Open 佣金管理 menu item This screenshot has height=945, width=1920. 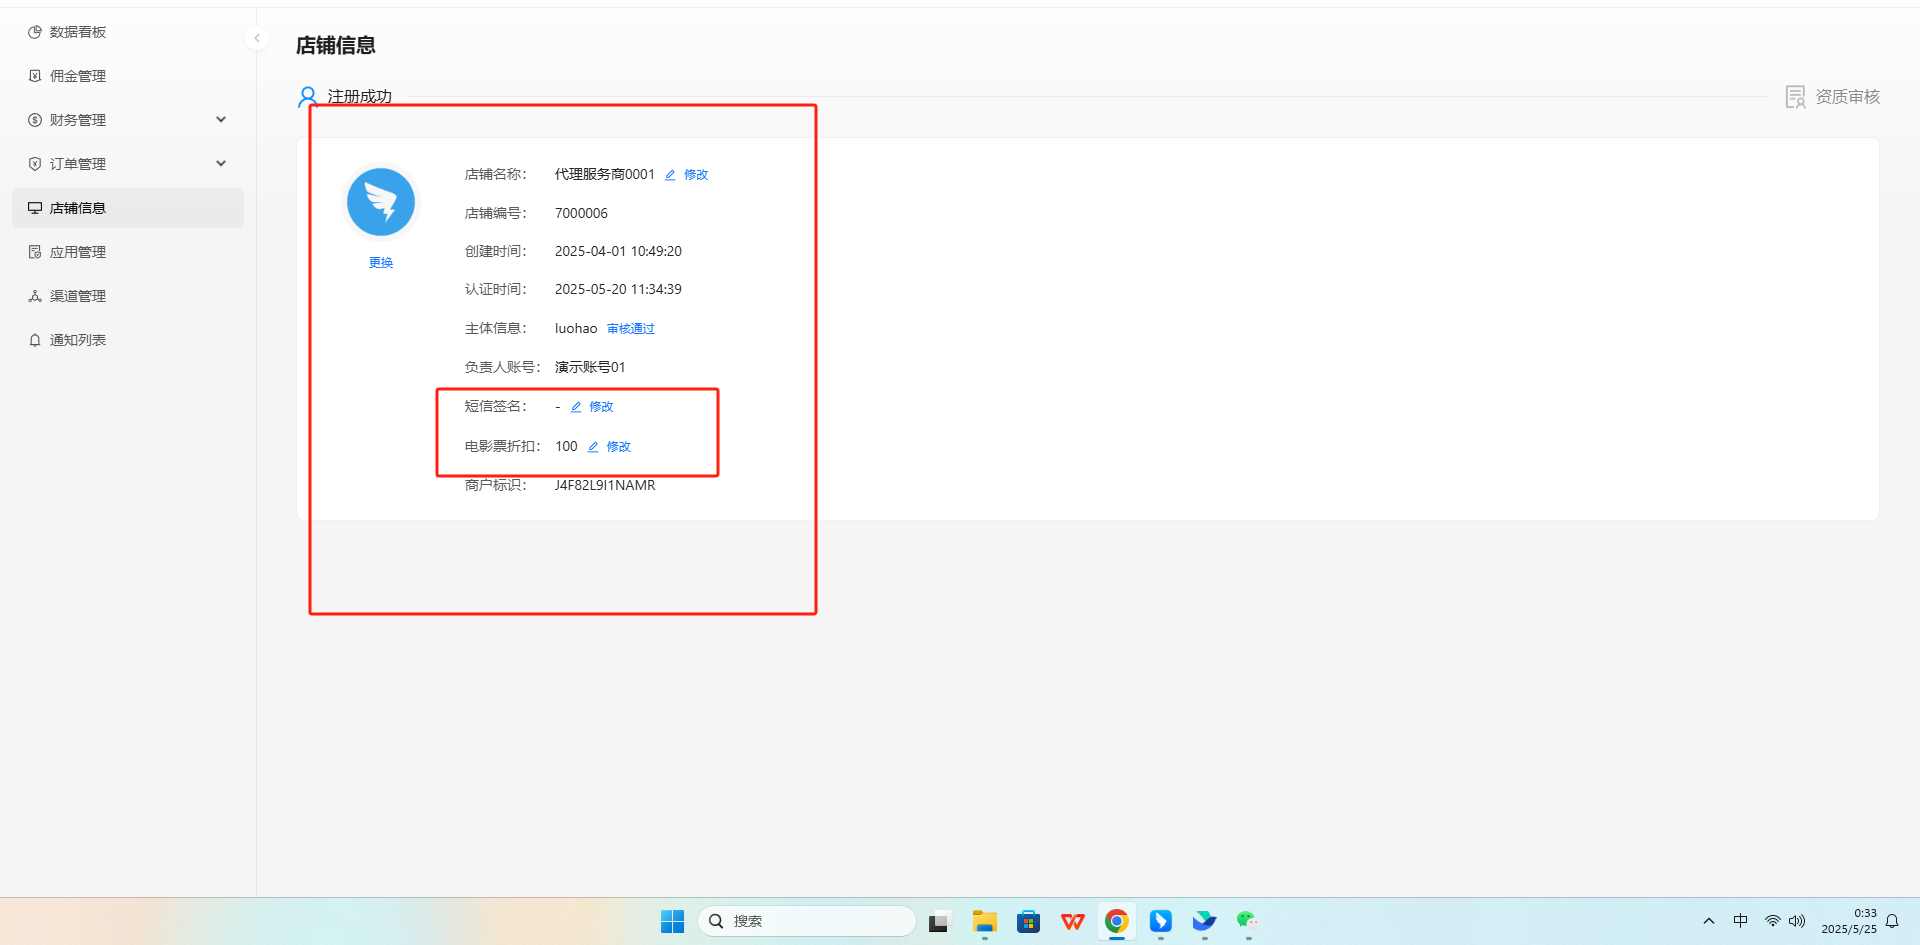(77, 76)
